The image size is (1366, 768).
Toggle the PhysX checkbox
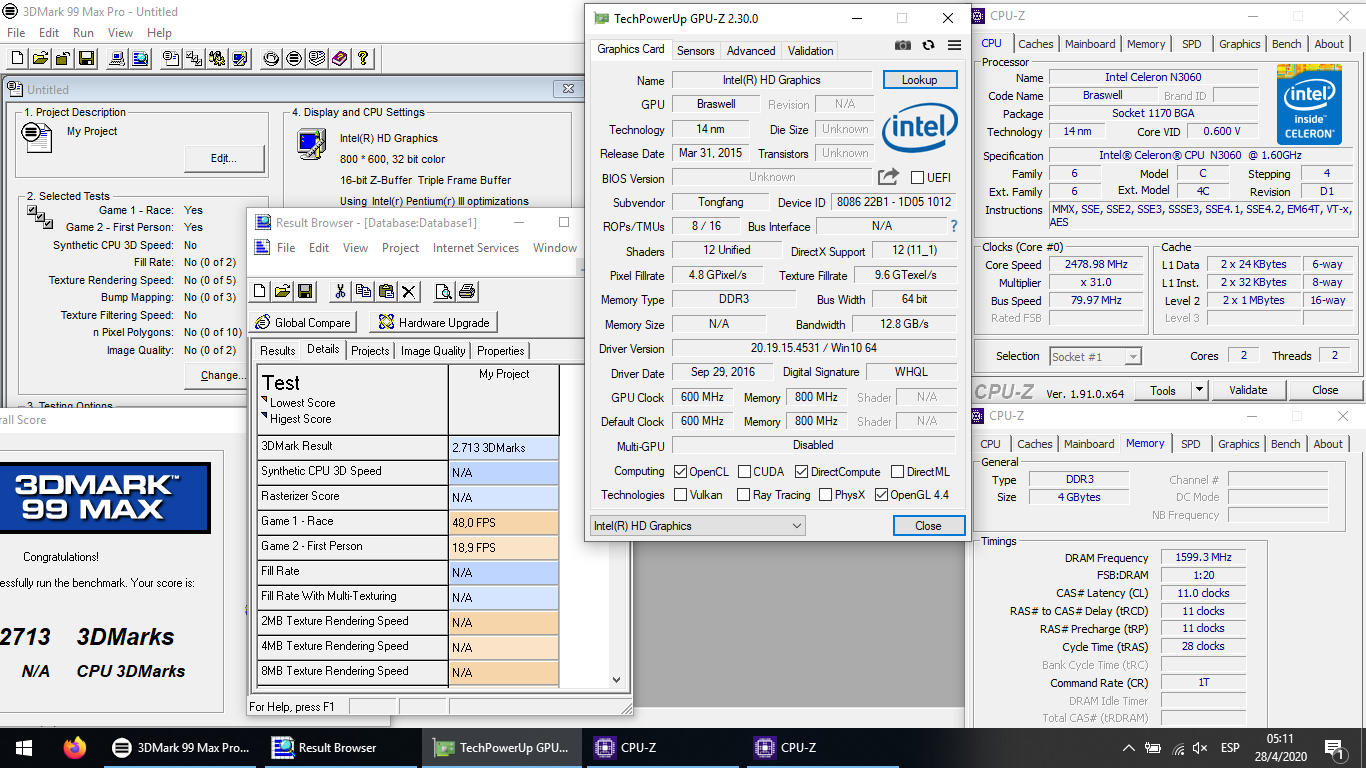pos(825,495)
